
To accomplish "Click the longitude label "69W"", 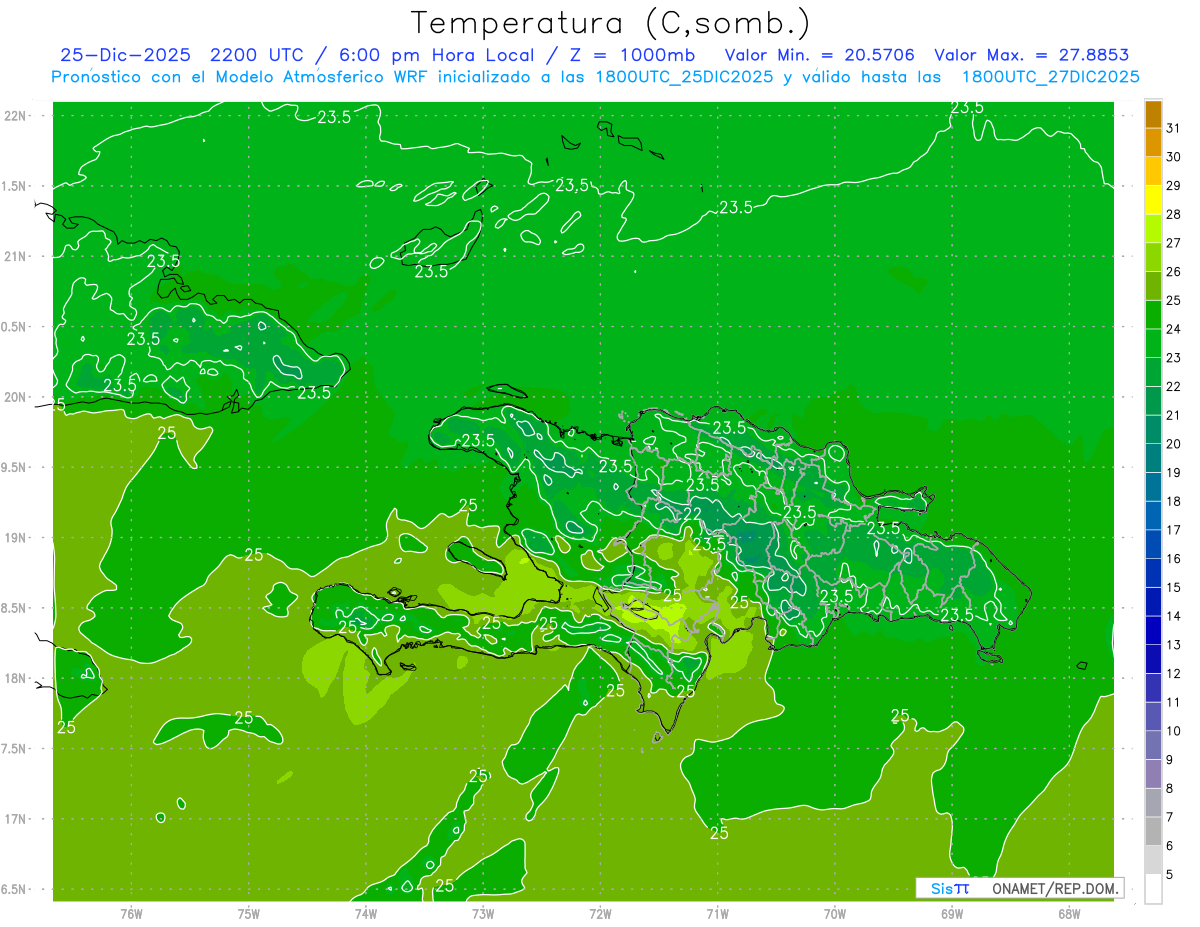I will coord(952,913).
